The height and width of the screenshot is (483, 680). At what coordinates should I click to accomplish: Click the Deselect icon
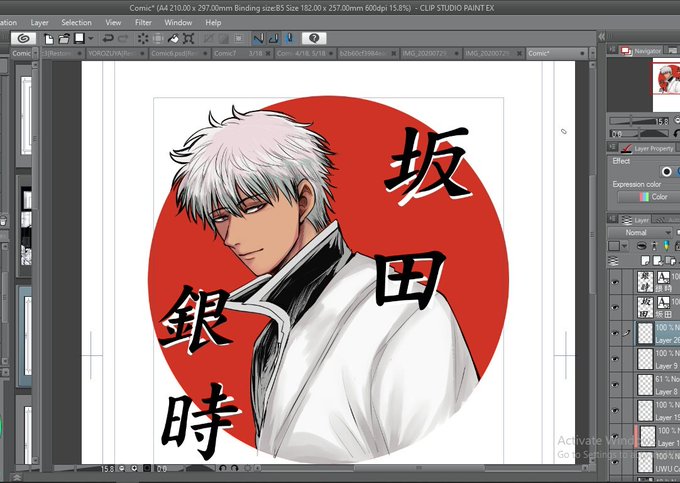click(x=208, y=39)
